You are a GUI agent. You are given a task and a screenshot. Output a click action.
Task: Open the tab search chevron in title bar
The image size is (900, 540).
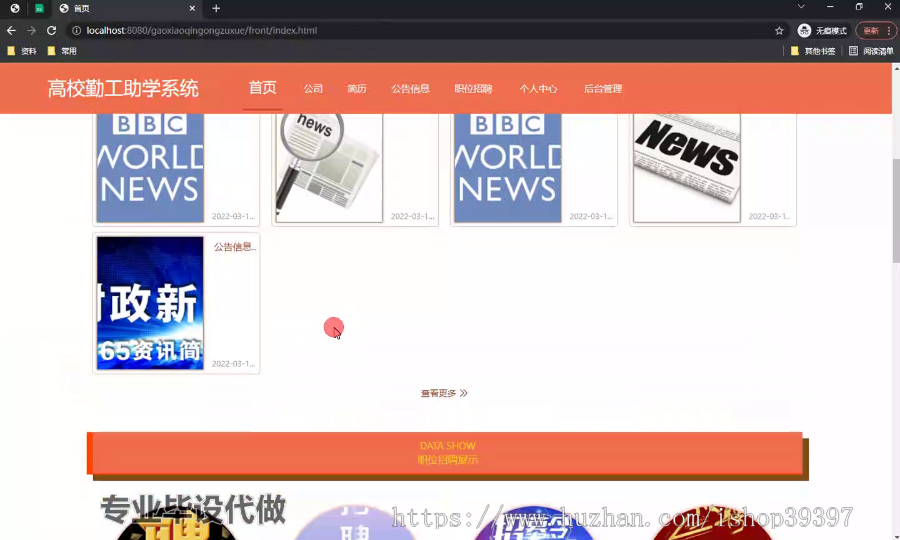(801, 7)
